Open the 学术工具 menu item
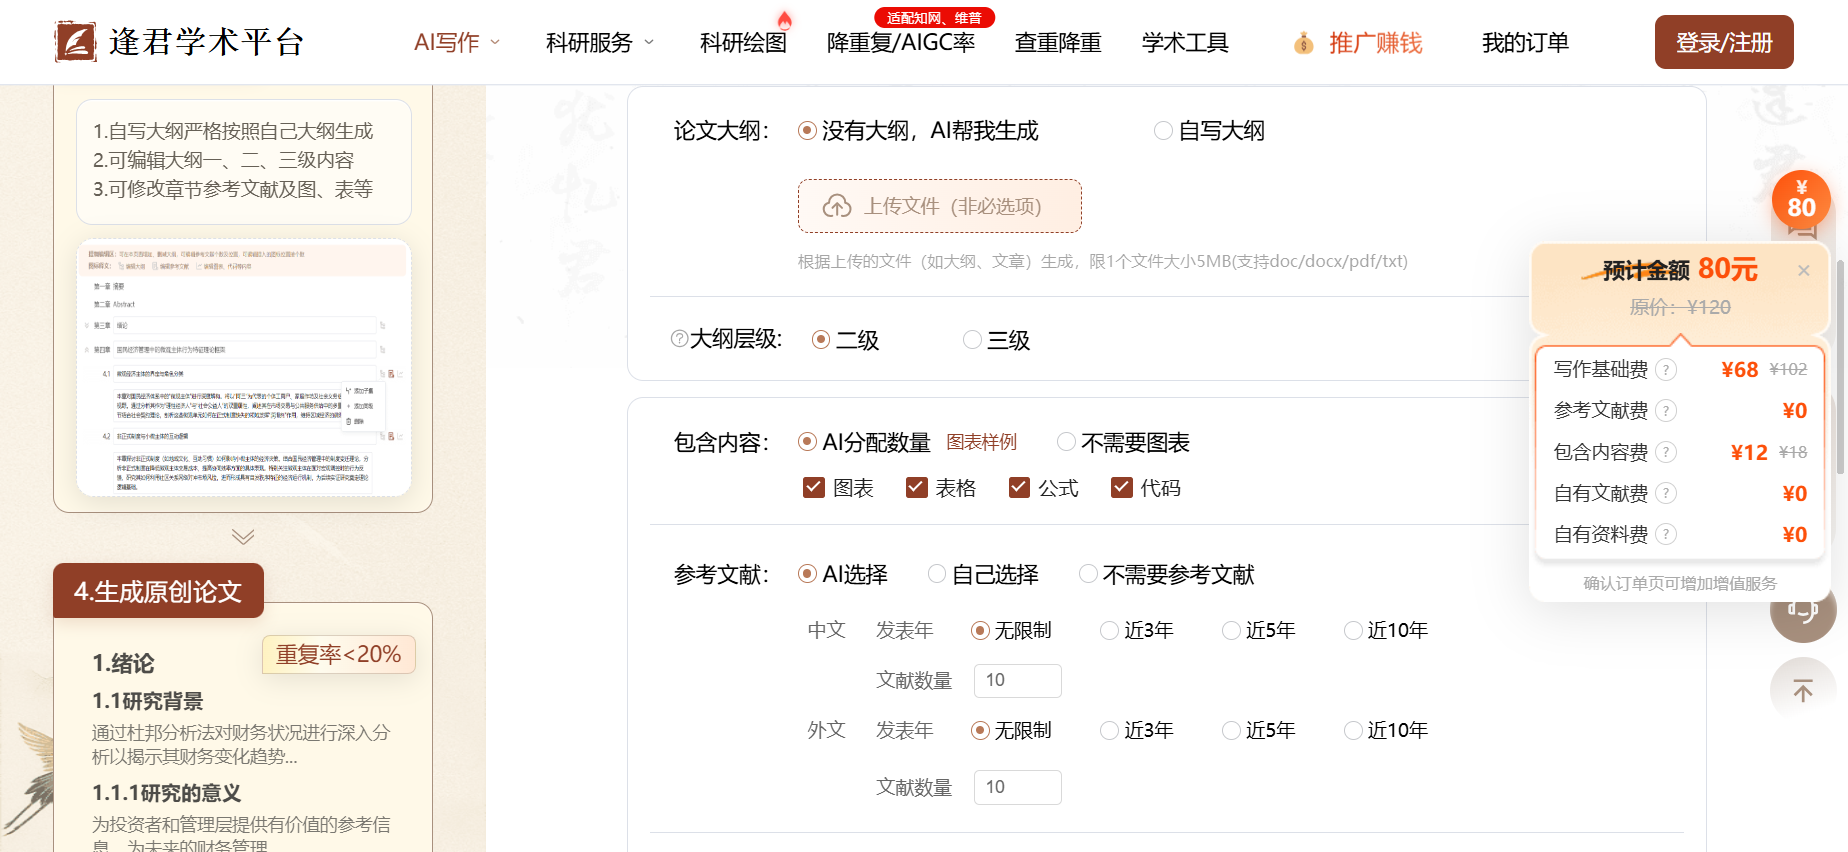Viewport: 1848px width, 852px height. tap(1185, 43)
